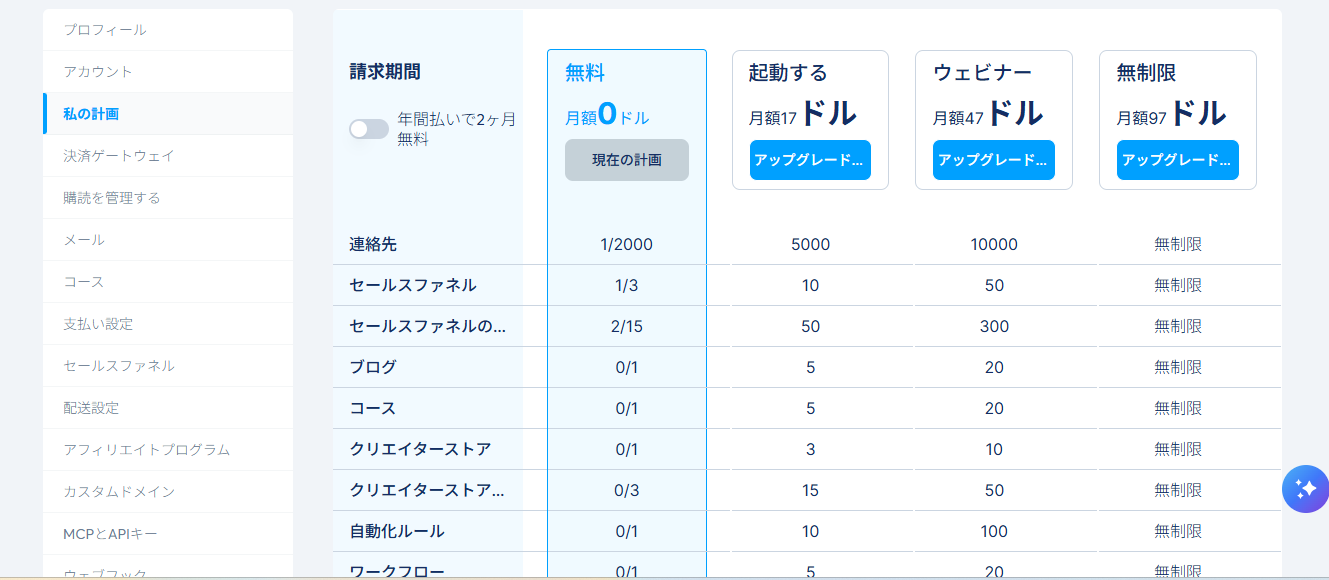Click 月額0ドル price text
Image resolution: width=1329 pixels, height=580 pixels.
pos(607,115)
